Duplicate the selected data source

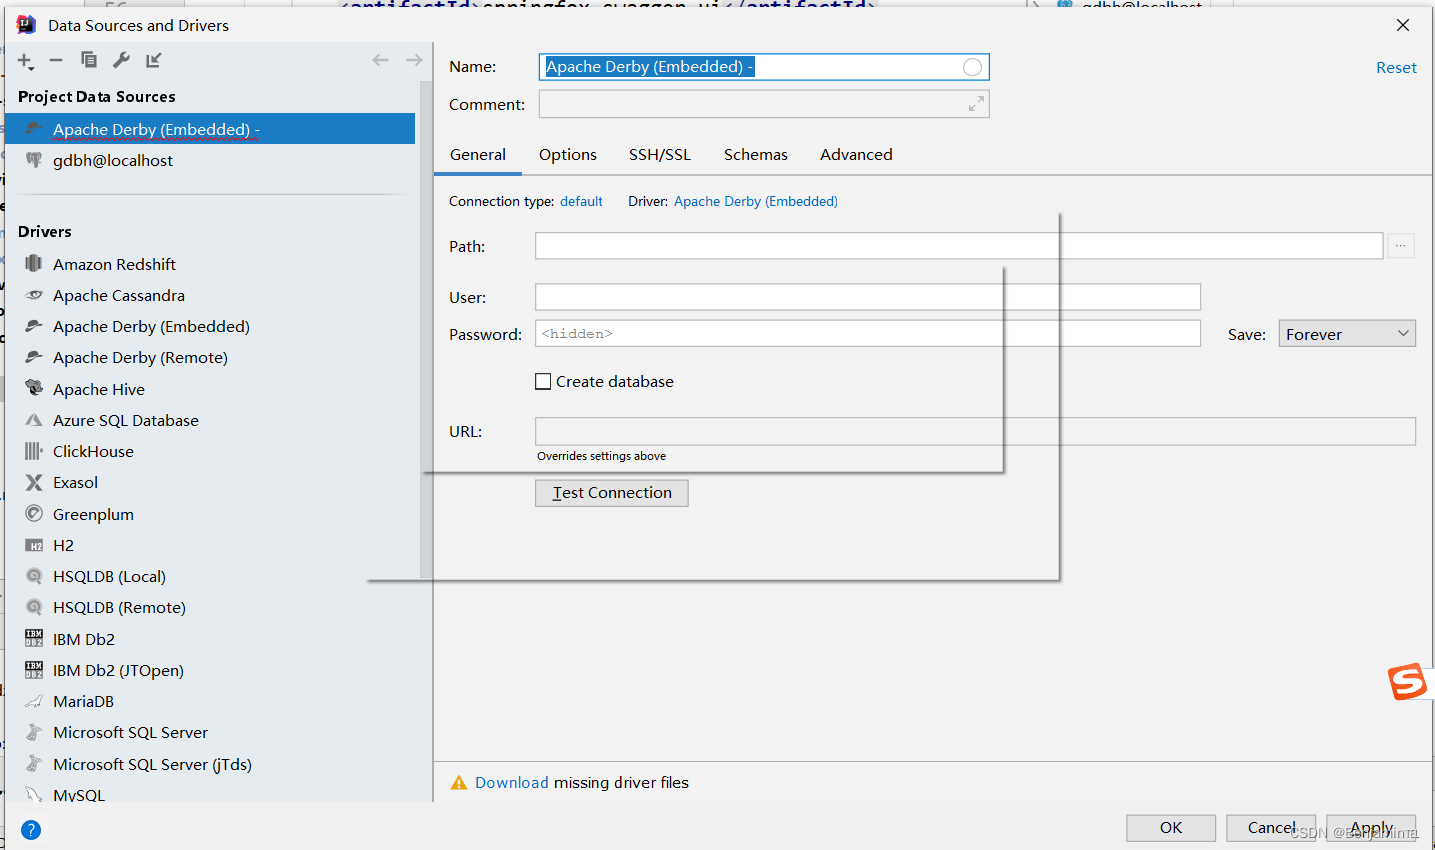89,60
